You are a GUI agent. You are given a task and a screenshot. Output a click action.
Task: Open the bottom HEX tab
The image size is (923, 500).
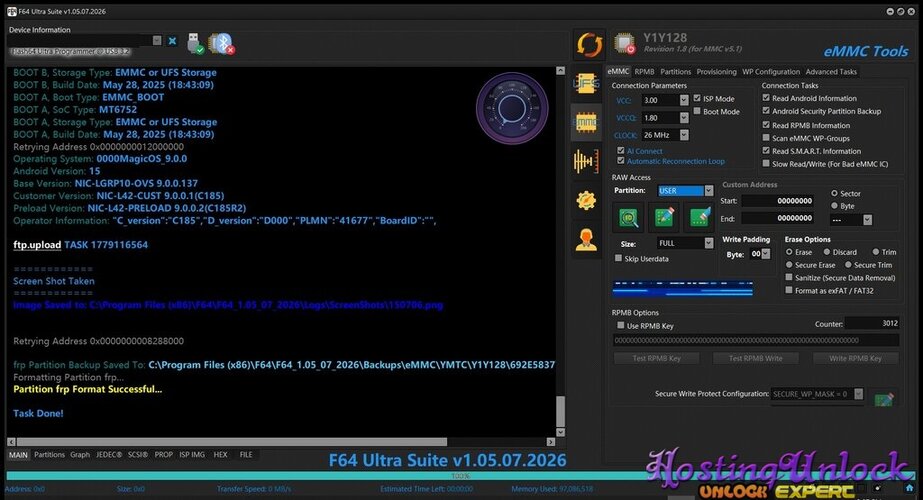[x=220, y=455]
